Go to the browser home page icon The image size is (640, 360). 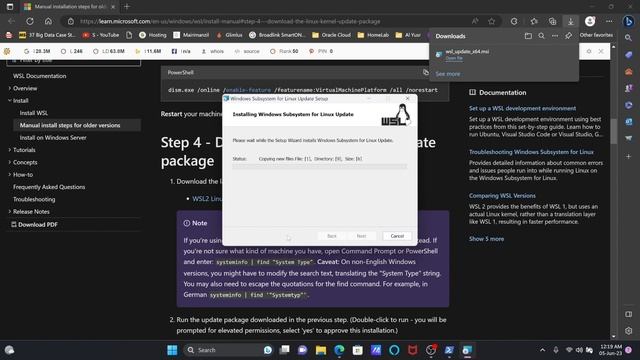(48, 21)
